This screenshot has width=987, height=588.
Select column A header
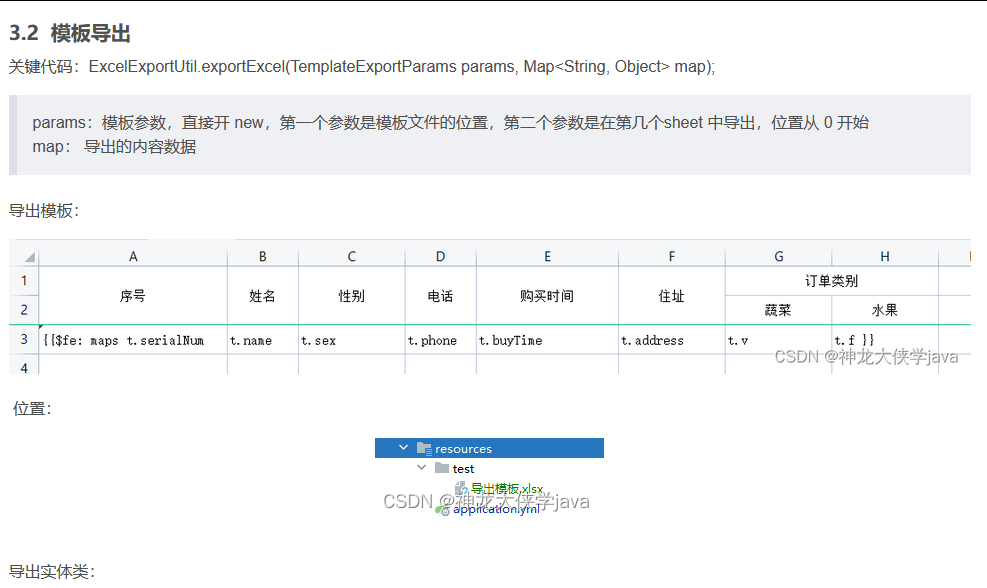[133, 256]
